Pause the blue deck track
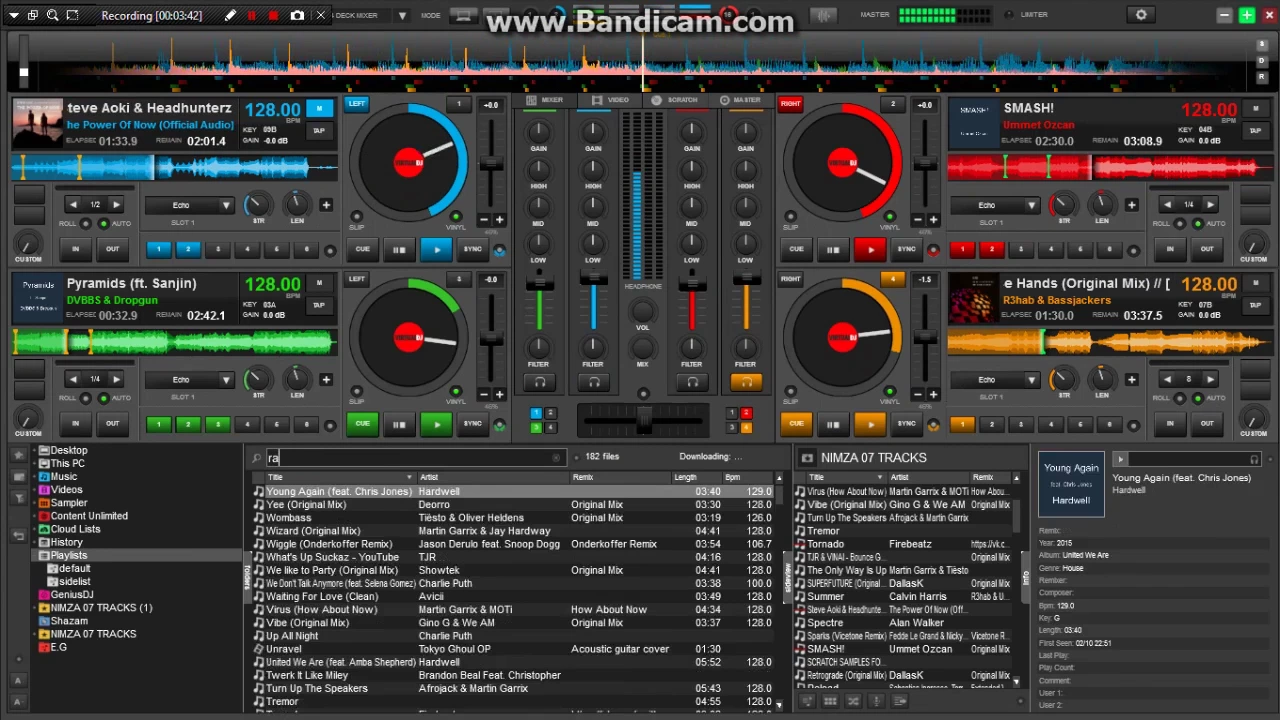Viewport: 1280px width, 720px height. (399, 249)
